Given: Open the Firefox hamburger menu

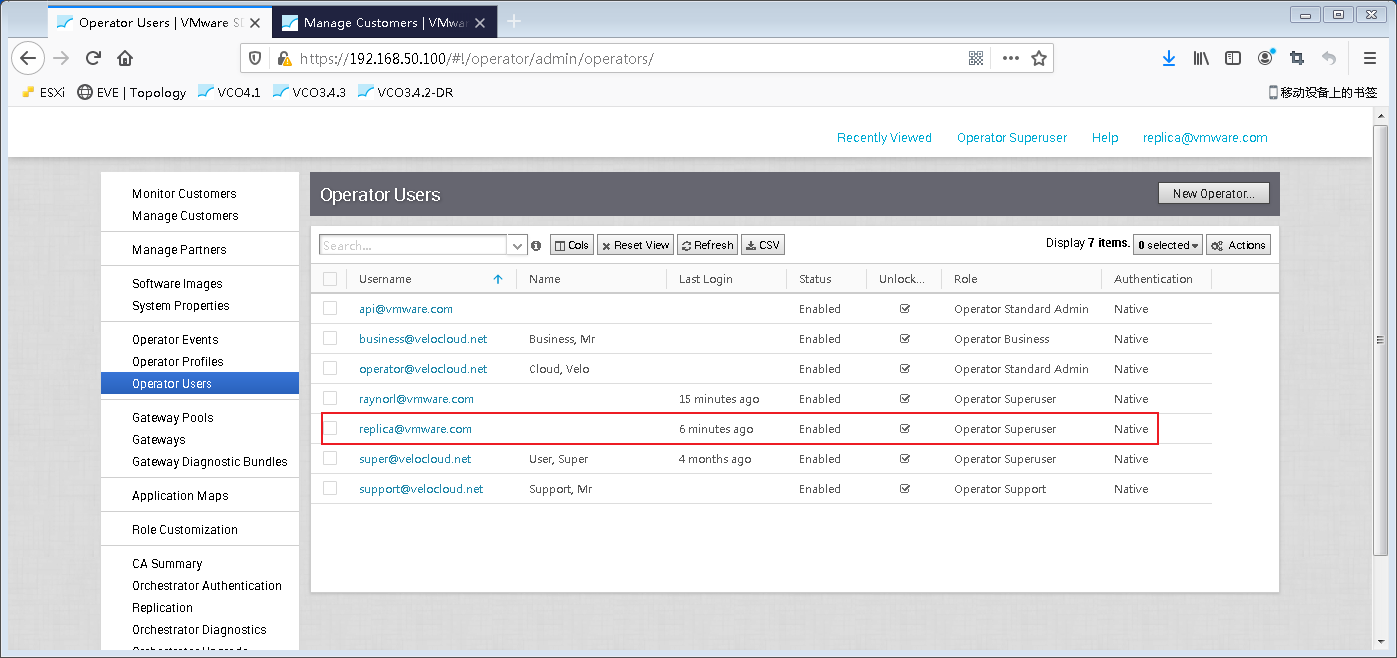Looking at the screenshot, I should tap(1370, 58).
